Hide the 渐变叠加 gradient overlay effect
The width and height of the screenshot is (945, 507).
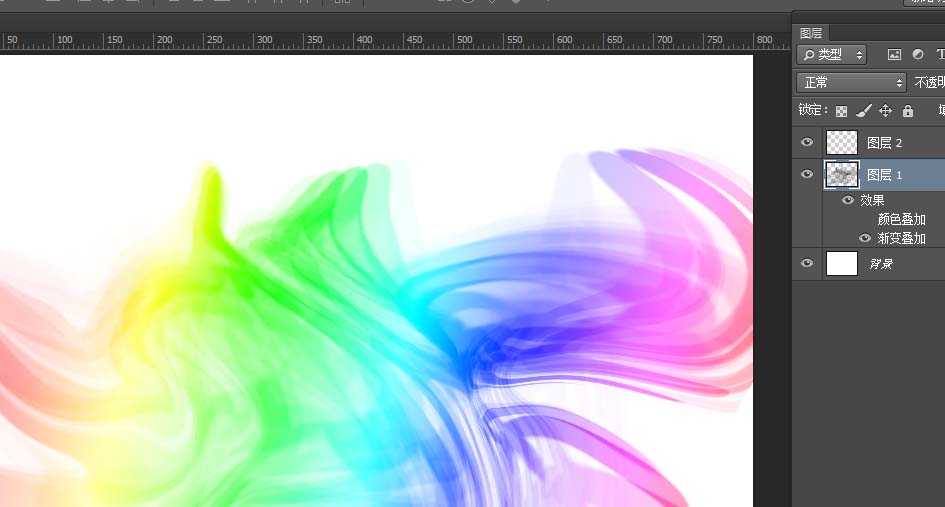click(x=865, y=238)
